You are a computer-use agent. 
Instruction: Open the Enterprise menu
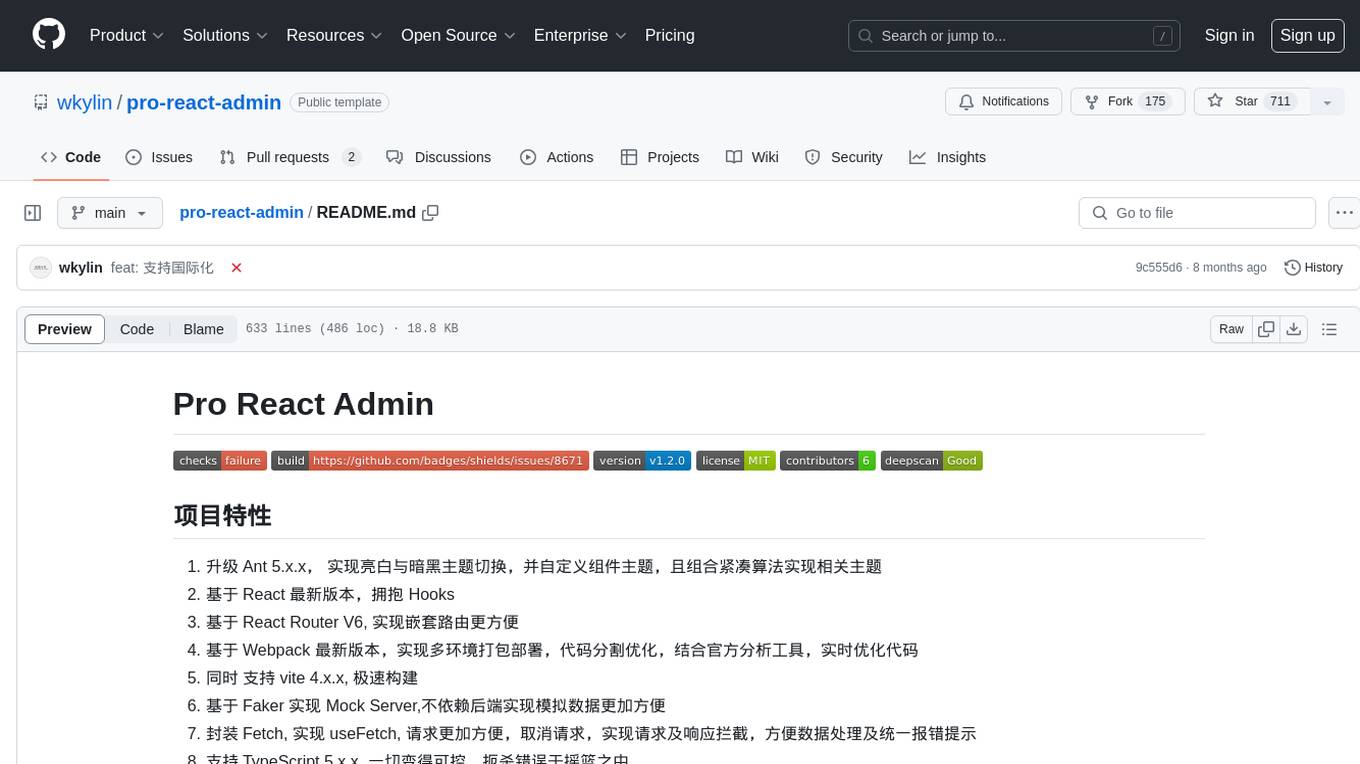[580, 35]
